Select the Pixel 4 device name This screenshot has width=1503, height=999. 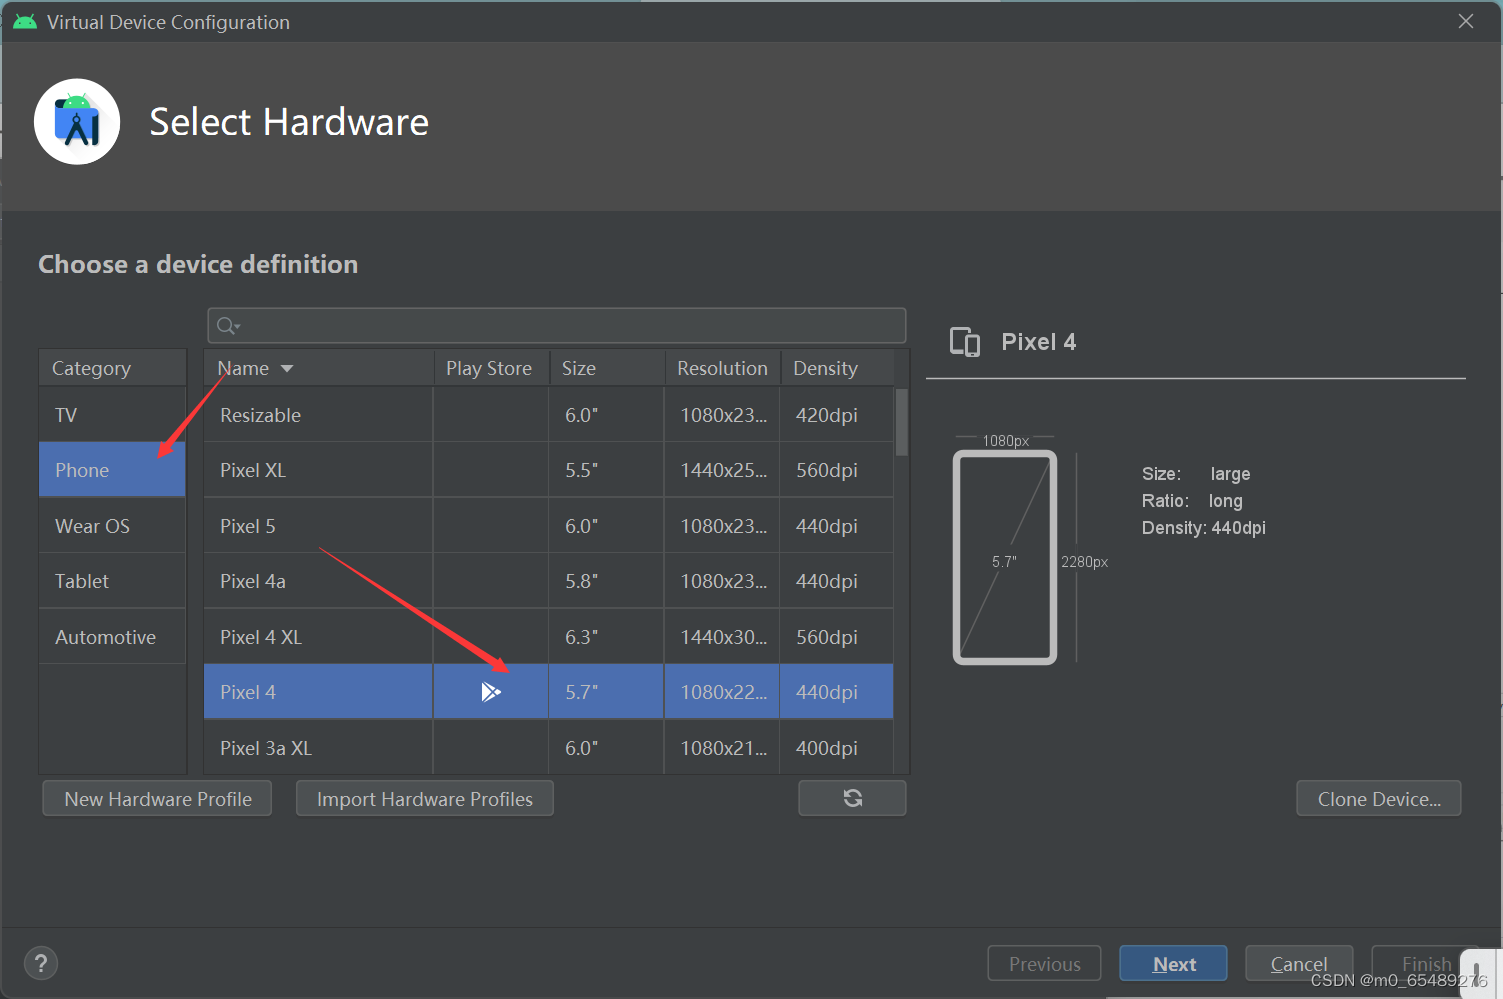(x=248, y=692)
